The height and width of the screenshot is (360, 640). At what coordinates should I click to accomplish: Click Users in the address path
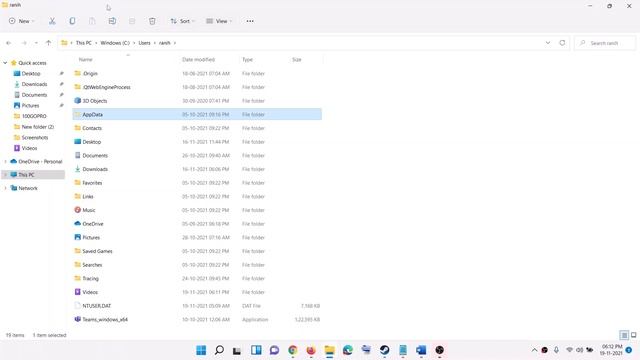(144, 43)
